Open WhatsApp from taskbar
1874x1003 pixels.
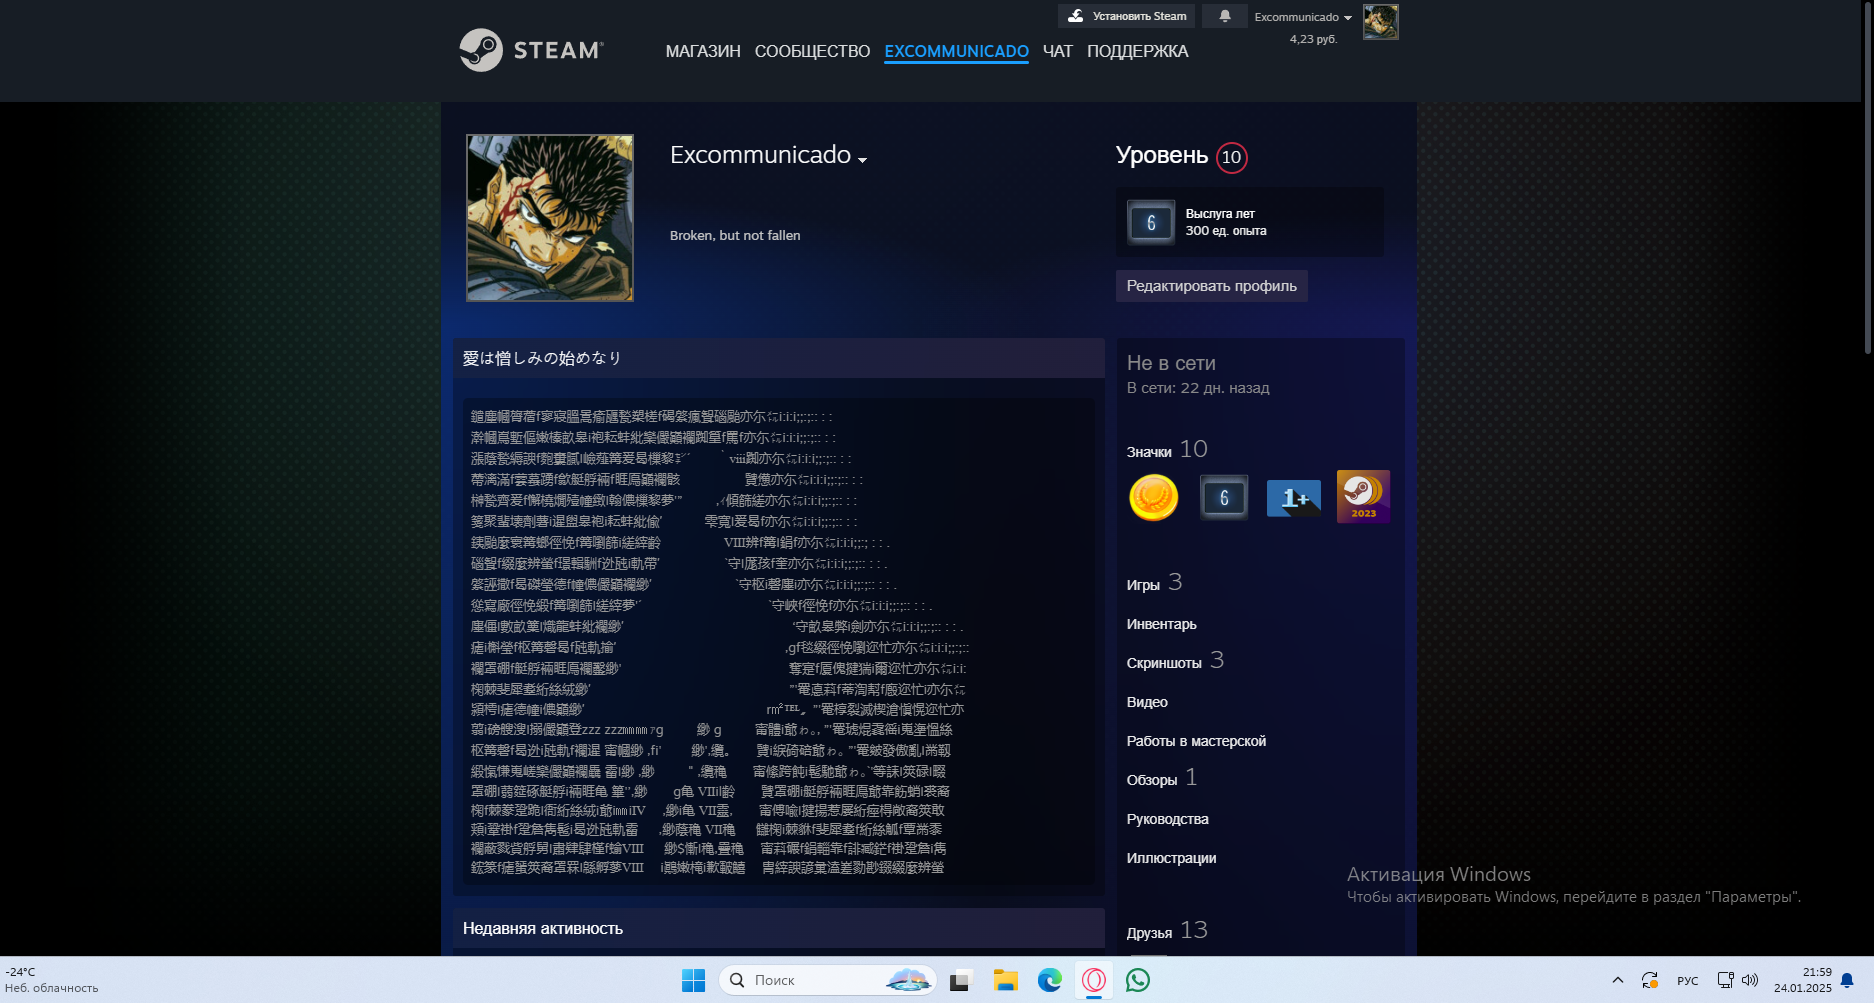click(x=1138, y=980)
